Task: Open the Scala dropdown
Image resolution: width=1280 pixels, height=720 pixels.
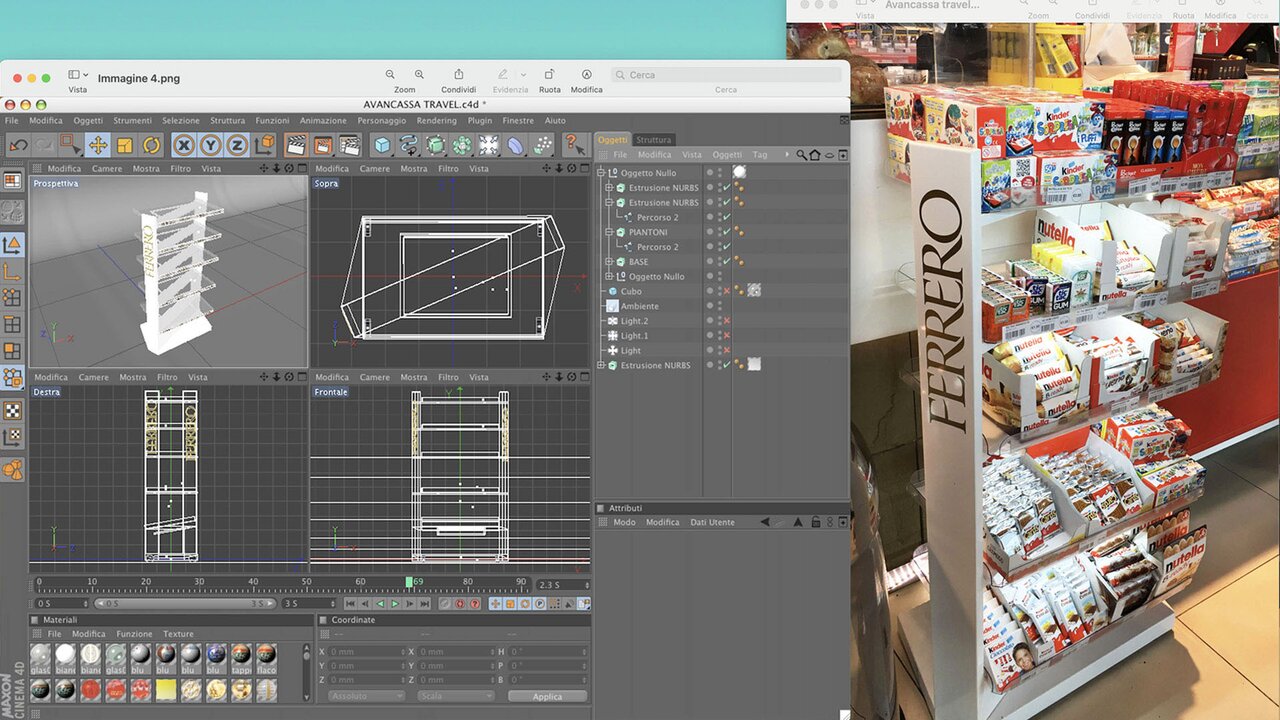Action: click(455, 696)
